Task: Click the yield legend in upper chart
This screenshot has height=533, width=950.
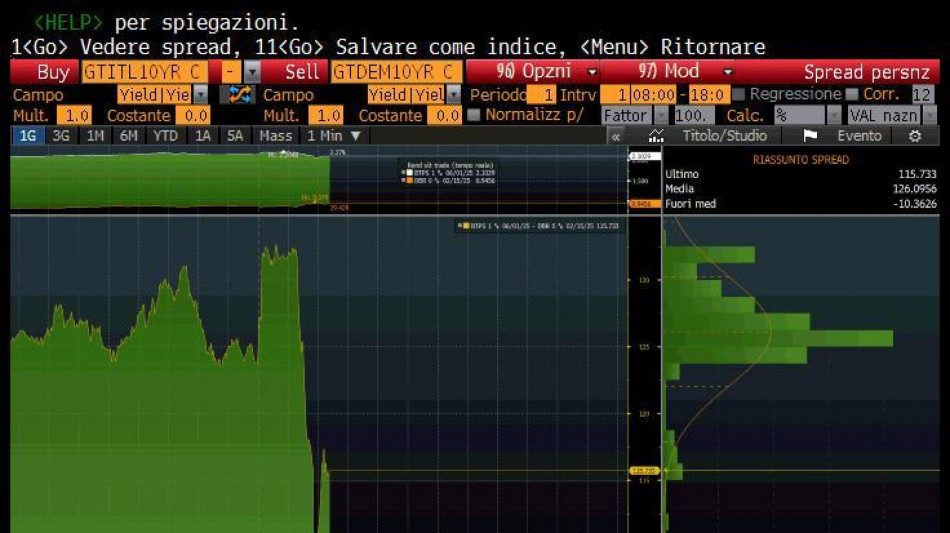Action: [x=449, y=173]
